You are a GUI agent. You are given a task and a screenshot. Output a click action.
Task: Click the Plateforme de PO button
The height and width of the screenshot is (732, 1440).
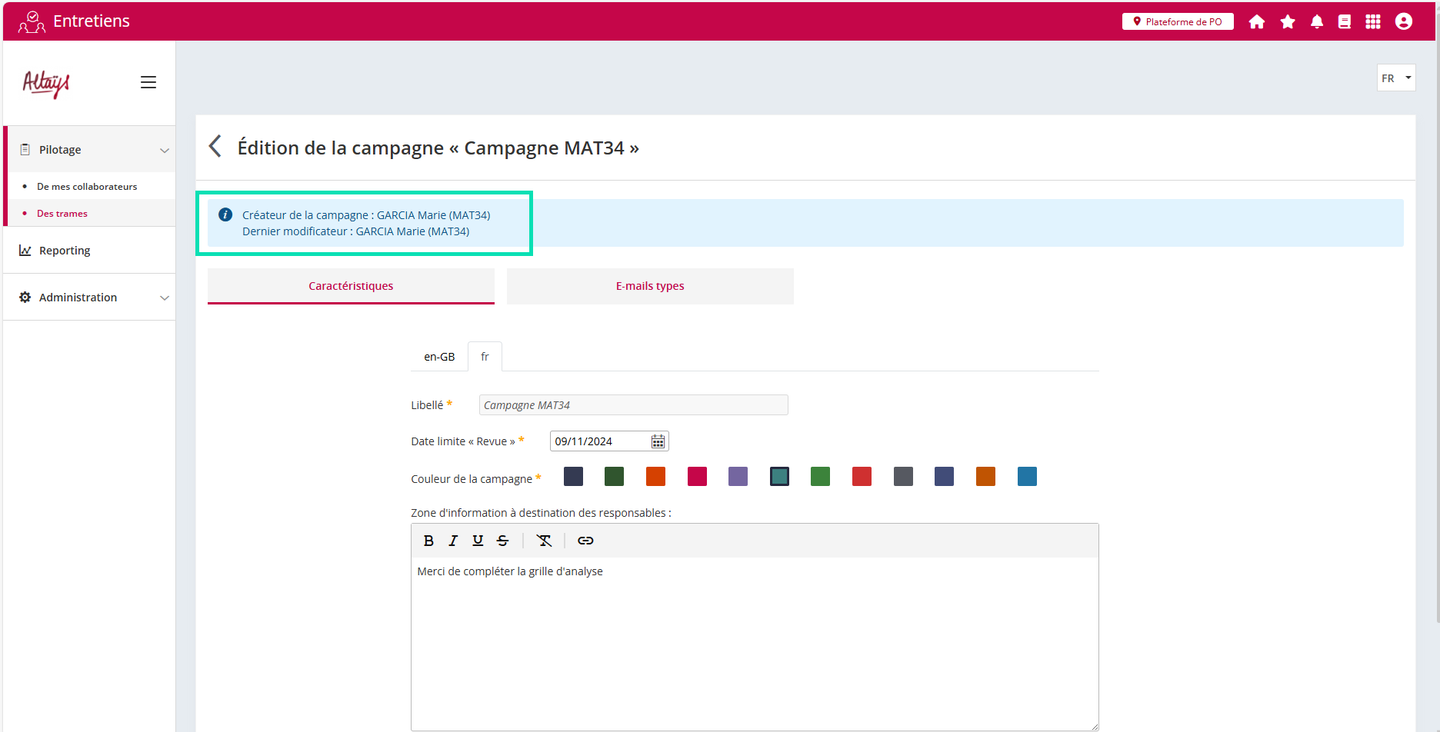pos(1177,21)
